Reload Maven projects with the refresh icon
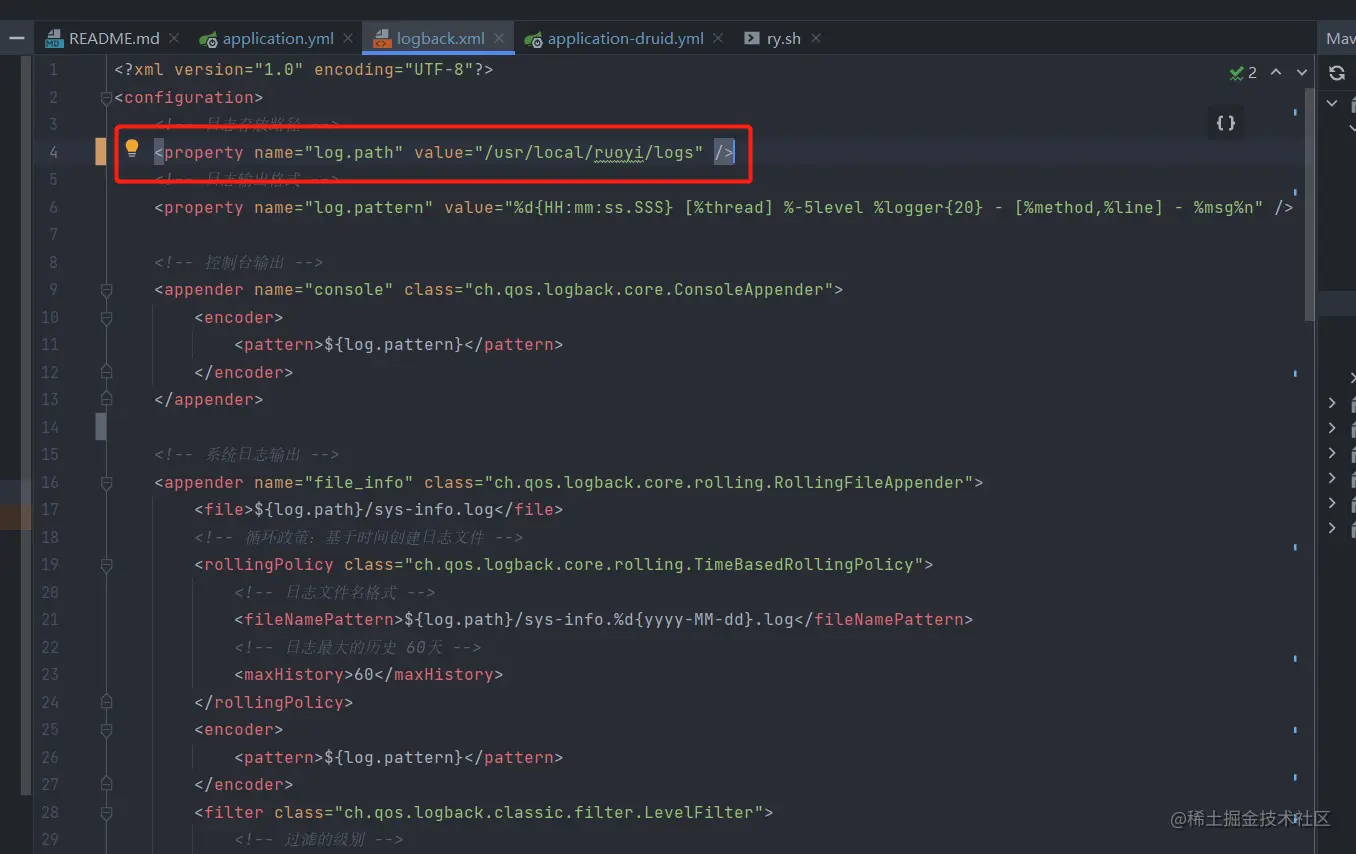1356x854 pixels. point(1337,73)
